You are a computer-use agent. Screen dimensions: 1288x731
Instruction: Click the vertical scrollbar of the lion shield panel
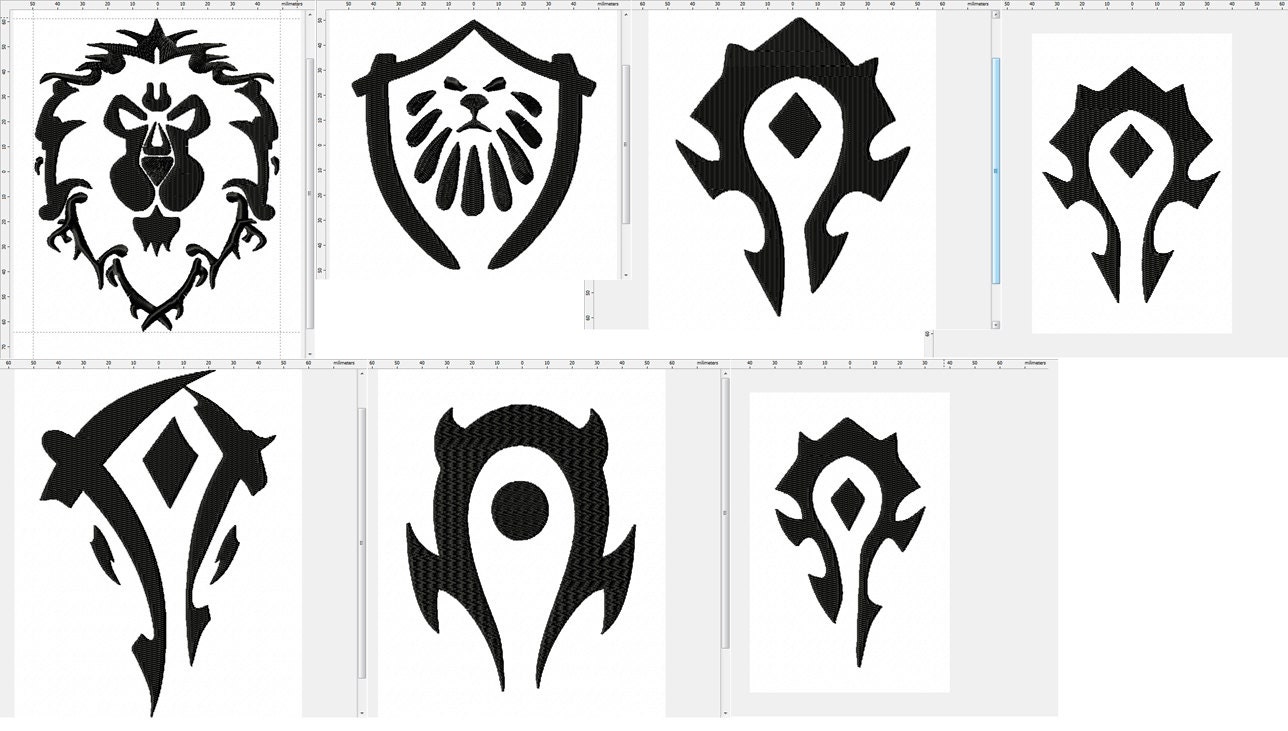[x=627, y=145]
